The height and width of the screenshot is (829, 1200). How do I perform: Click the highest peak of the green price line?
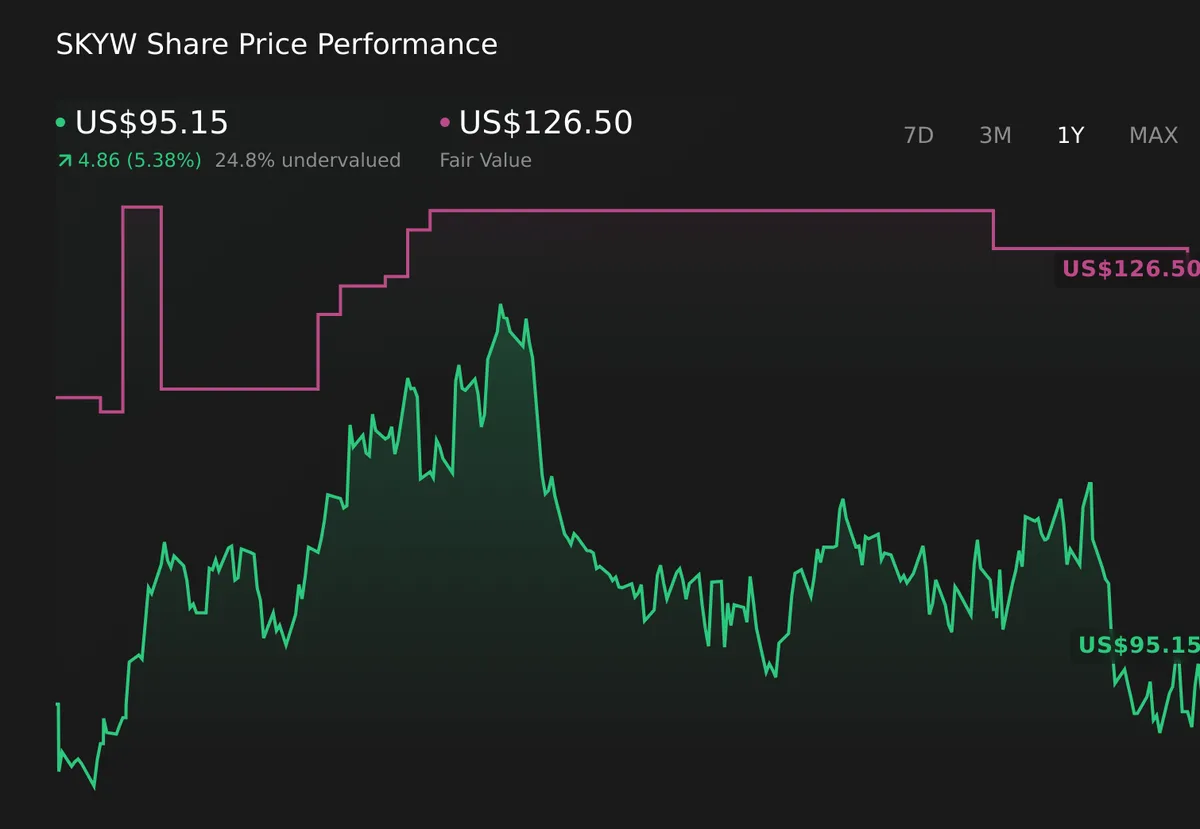coord(500,306)
